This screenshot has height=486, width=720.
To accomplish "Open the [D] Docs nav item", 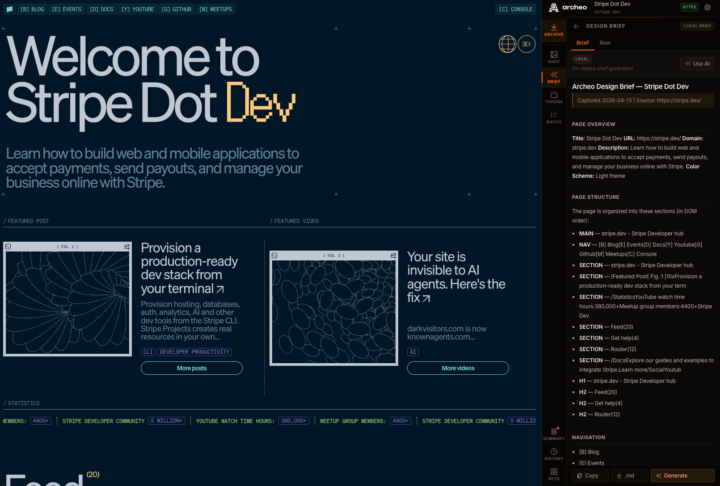I will click(101, 9).
